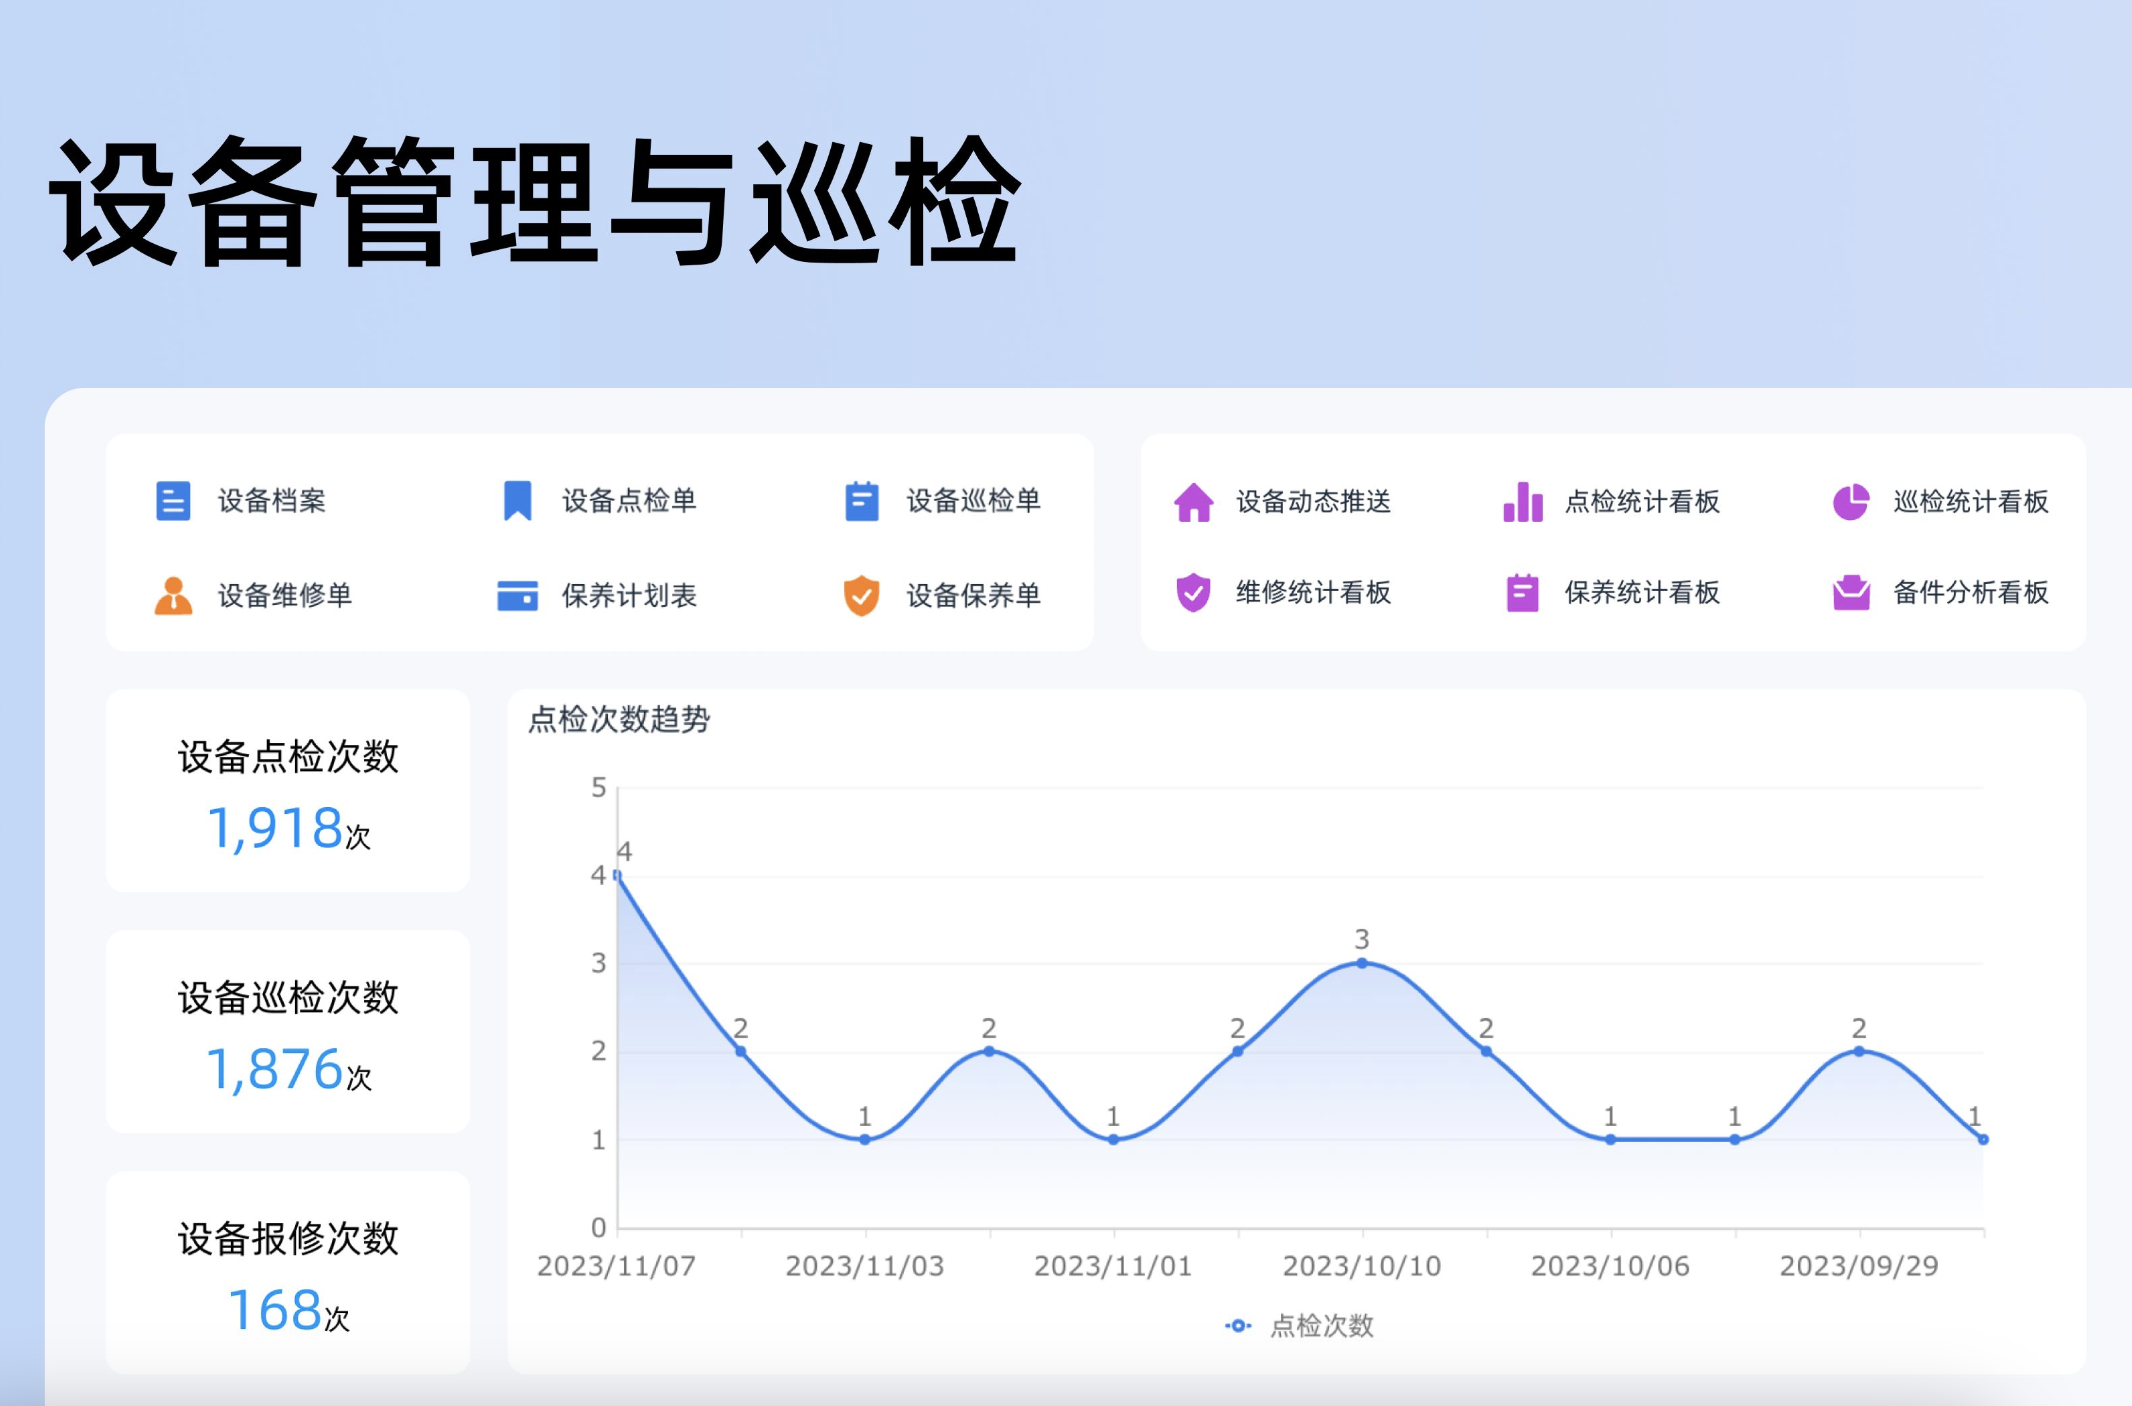Viewport: 2132px width, 1406px height.
Task: Click the 2023/09/29 axis label
Action: pos(1861,1264)
